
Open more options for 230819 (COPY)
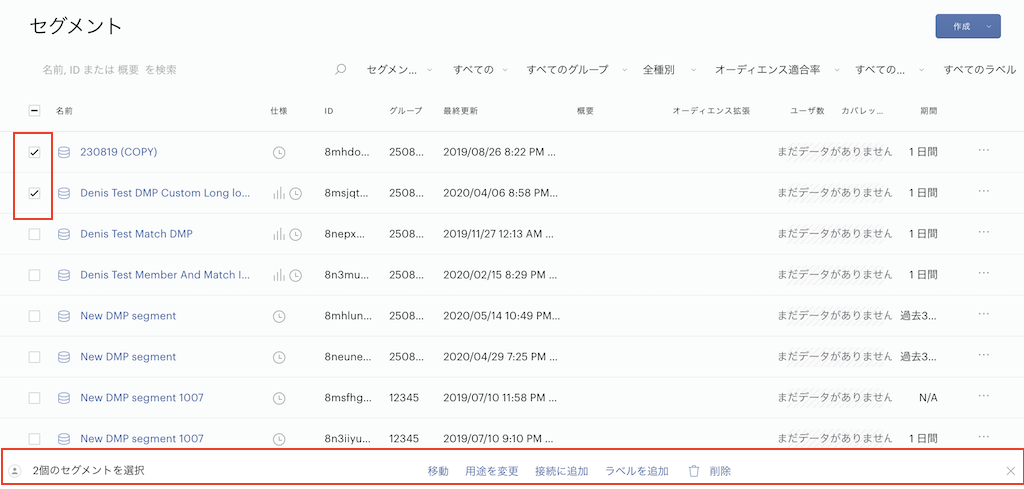[x=984, y=150]
